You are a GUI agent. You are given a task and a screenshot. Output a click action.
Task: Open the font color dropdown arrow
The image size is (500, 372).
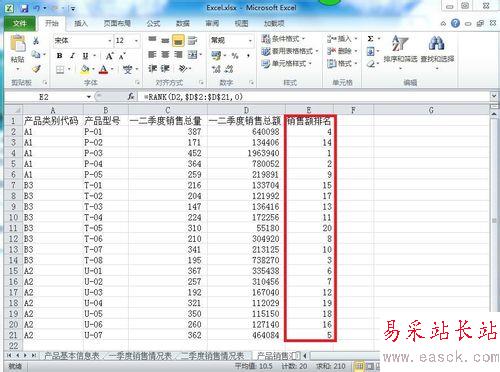pos(112,69)
